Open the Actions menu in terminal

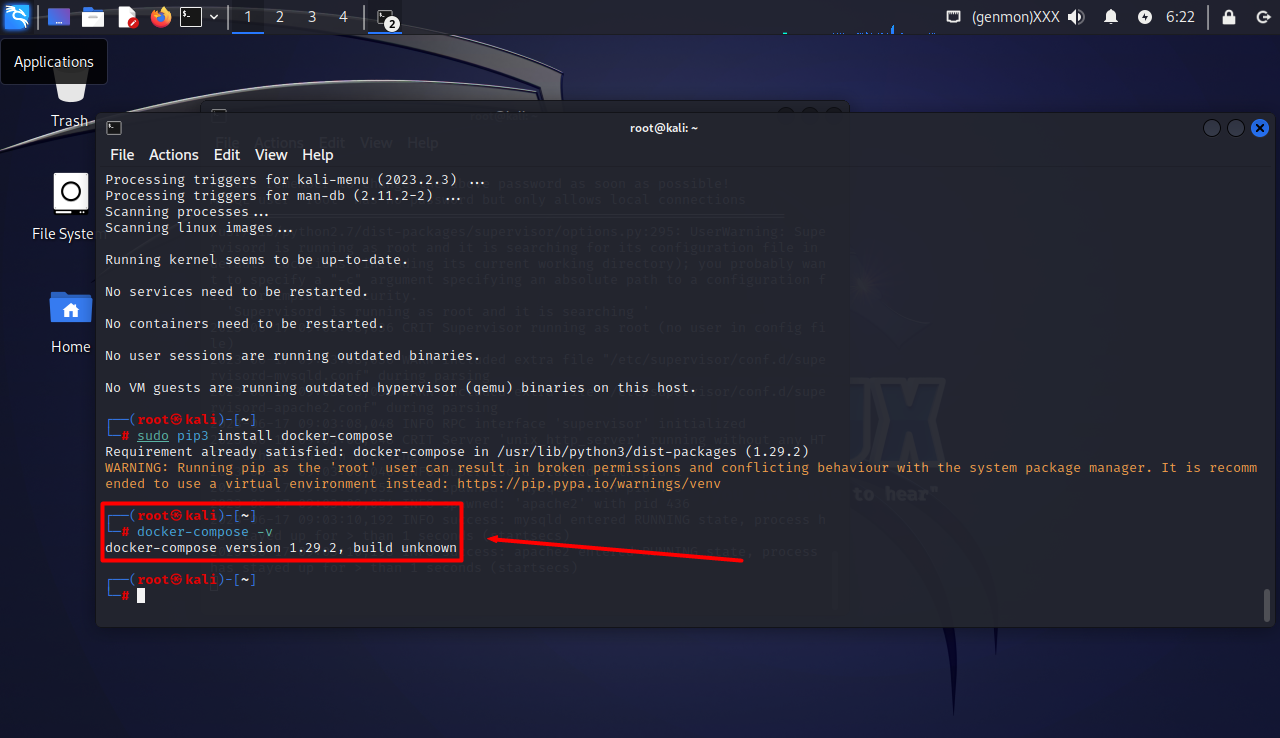pos(174,155)
